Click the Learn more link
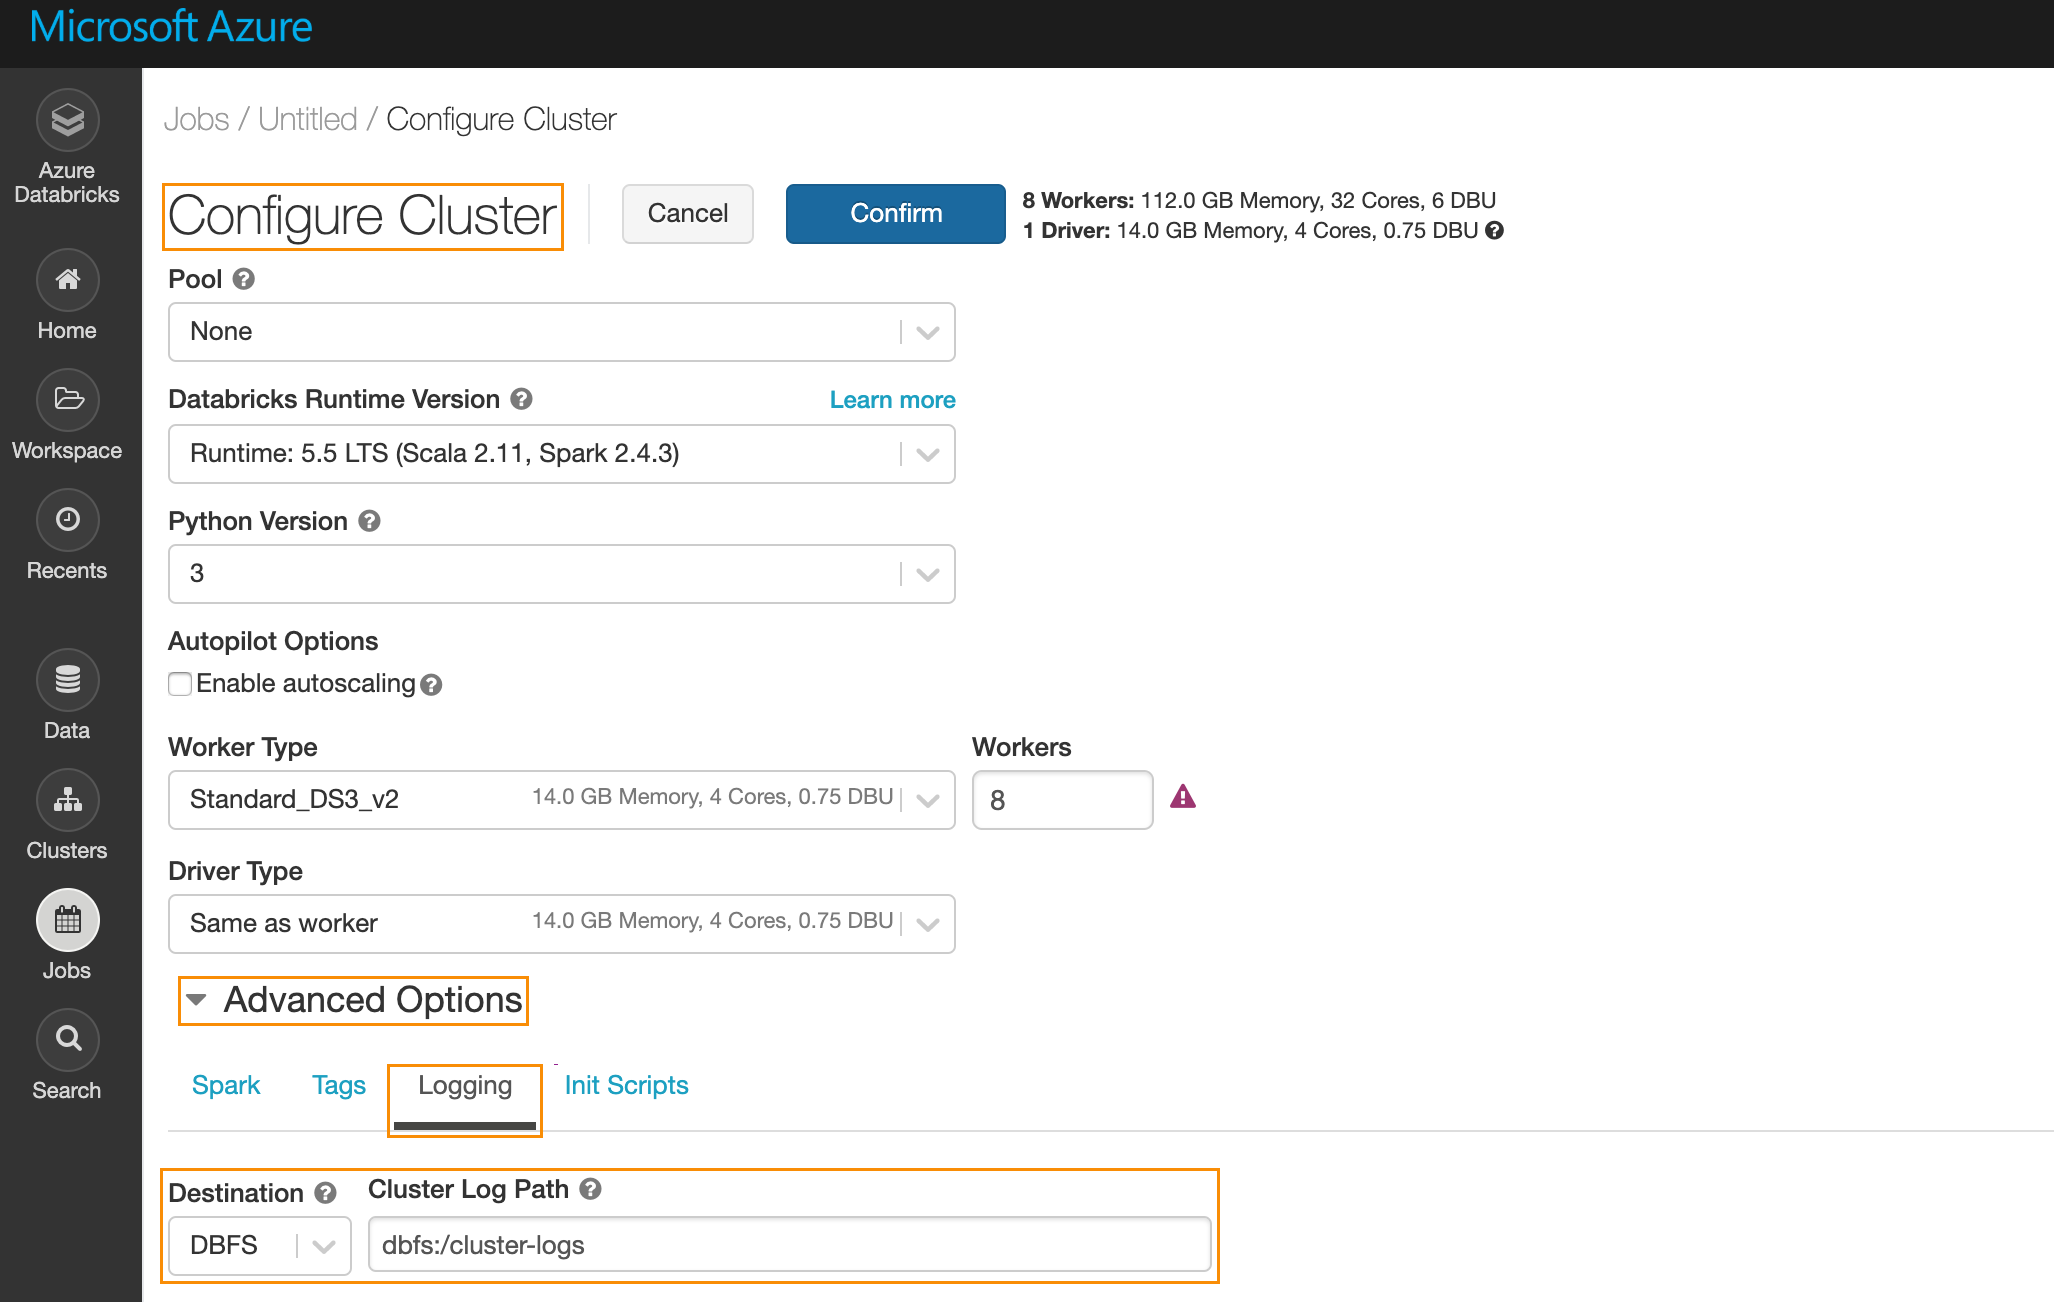The width and height of the screenshot is (2054, 1302). click(892, 400)
